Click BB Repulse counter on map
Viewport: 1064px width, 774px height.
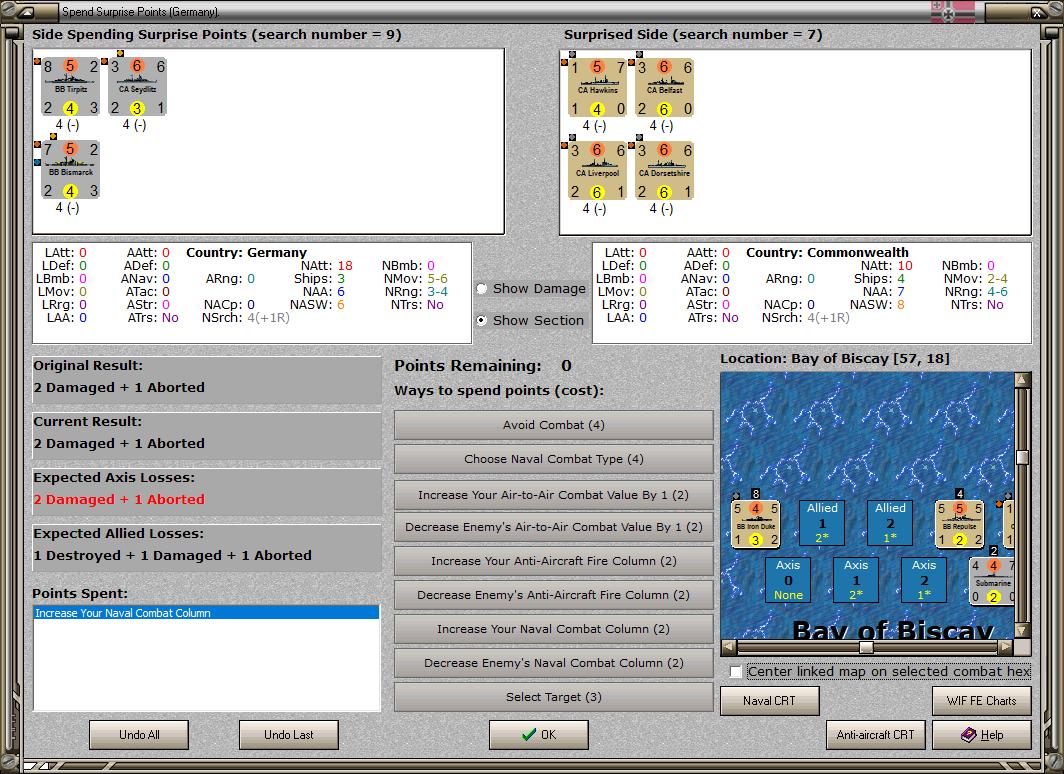point(960,524)
